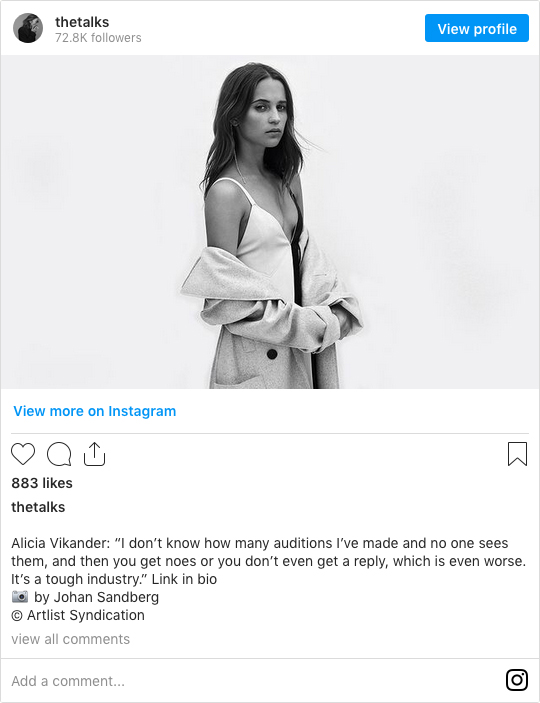Save the post with the bookmark icon
The height and width of the screenshot is (703, 540).
click(x=517, y=454)
